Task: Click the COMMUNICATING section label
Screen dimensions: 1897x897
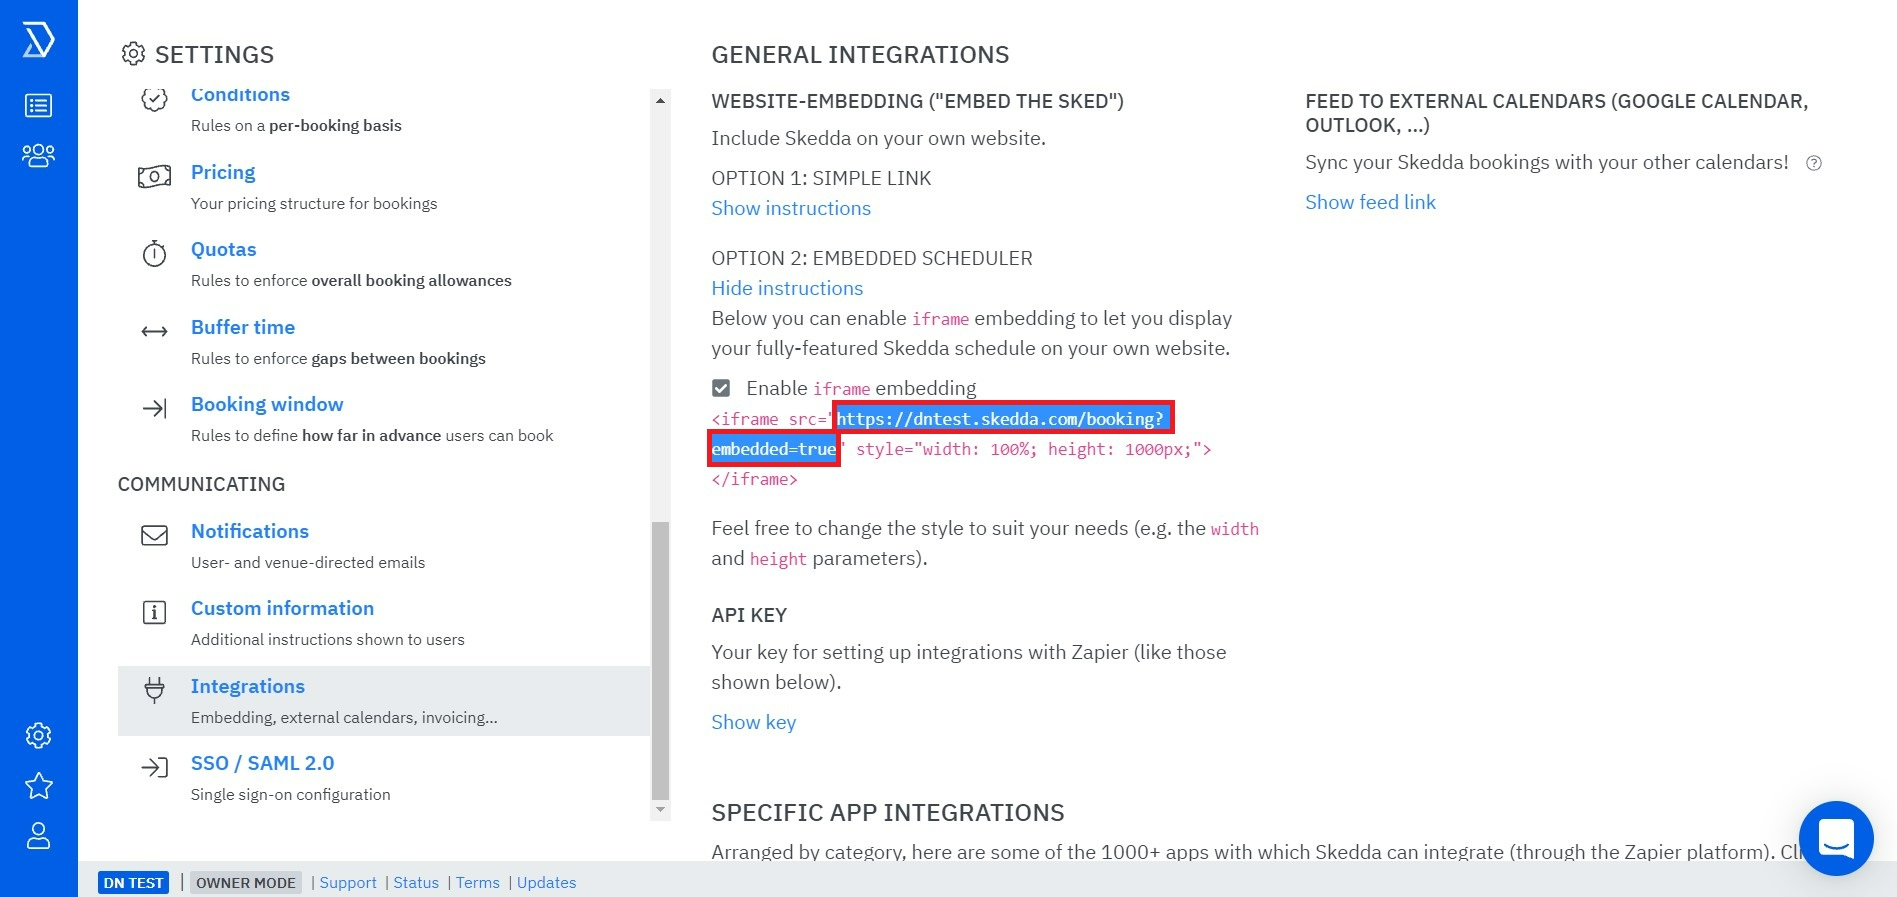Action: pyautogui.click(x=201, y=484)
